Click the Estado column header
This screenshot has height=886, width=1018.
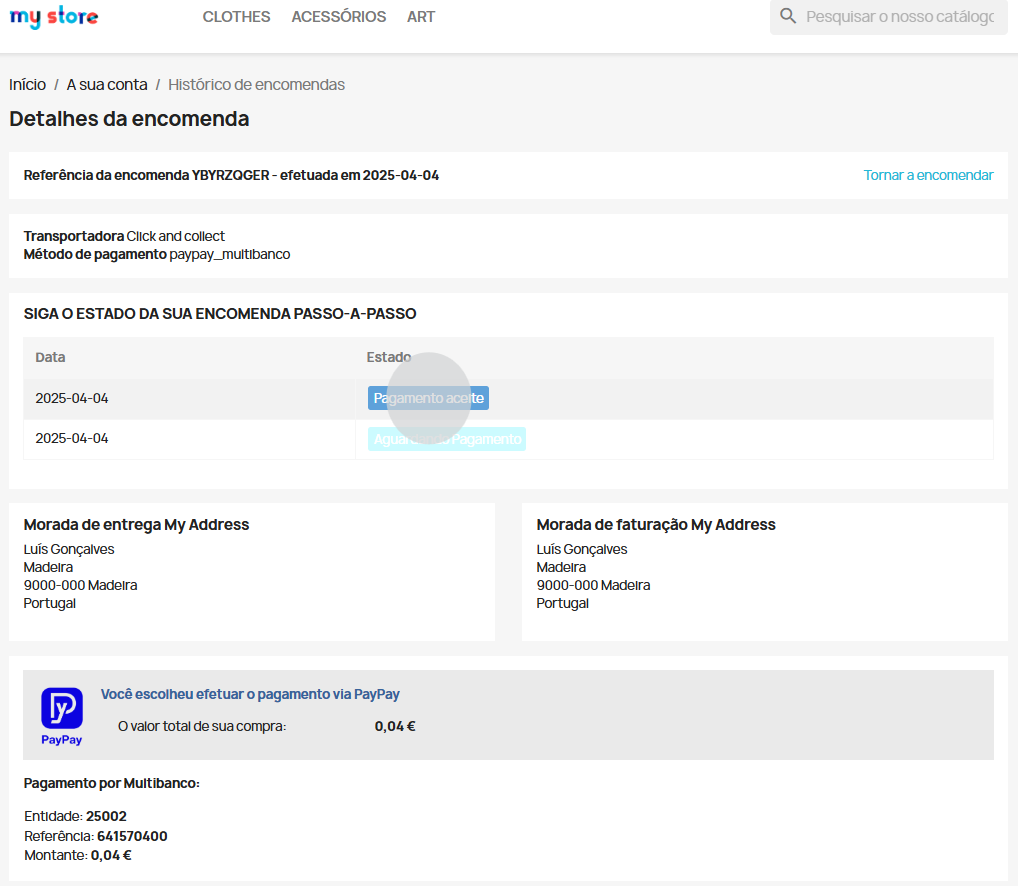(x=388, y=357)
